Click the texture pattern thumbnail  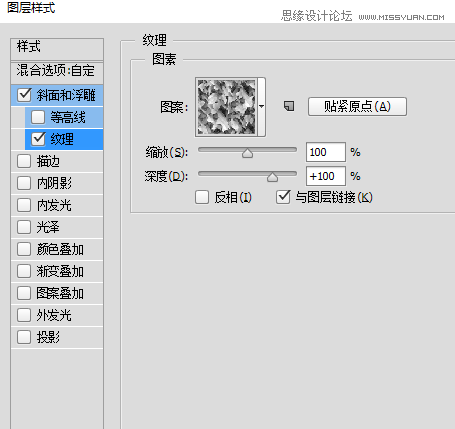pos(227,107)
